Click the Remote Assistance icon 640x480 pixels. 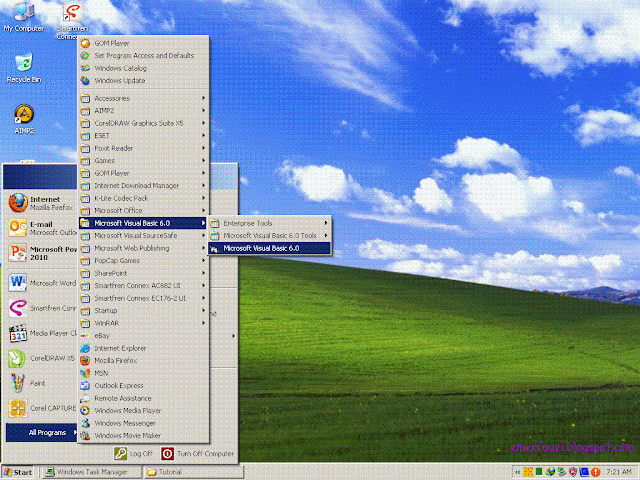tap(85, 398)
